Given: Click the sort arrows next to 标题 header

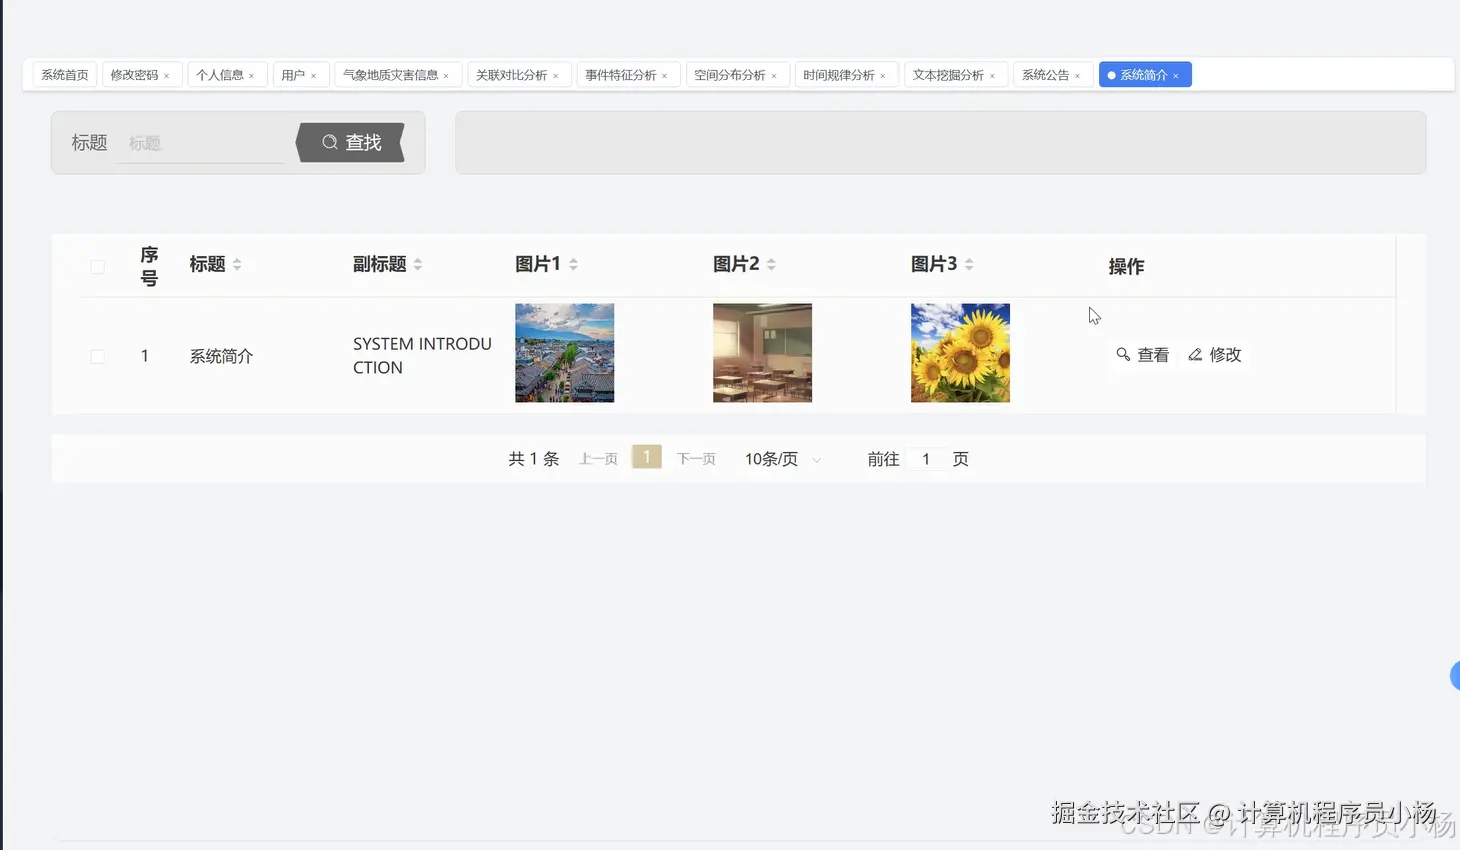Looking at the screenshot, I should coord(237,263).
